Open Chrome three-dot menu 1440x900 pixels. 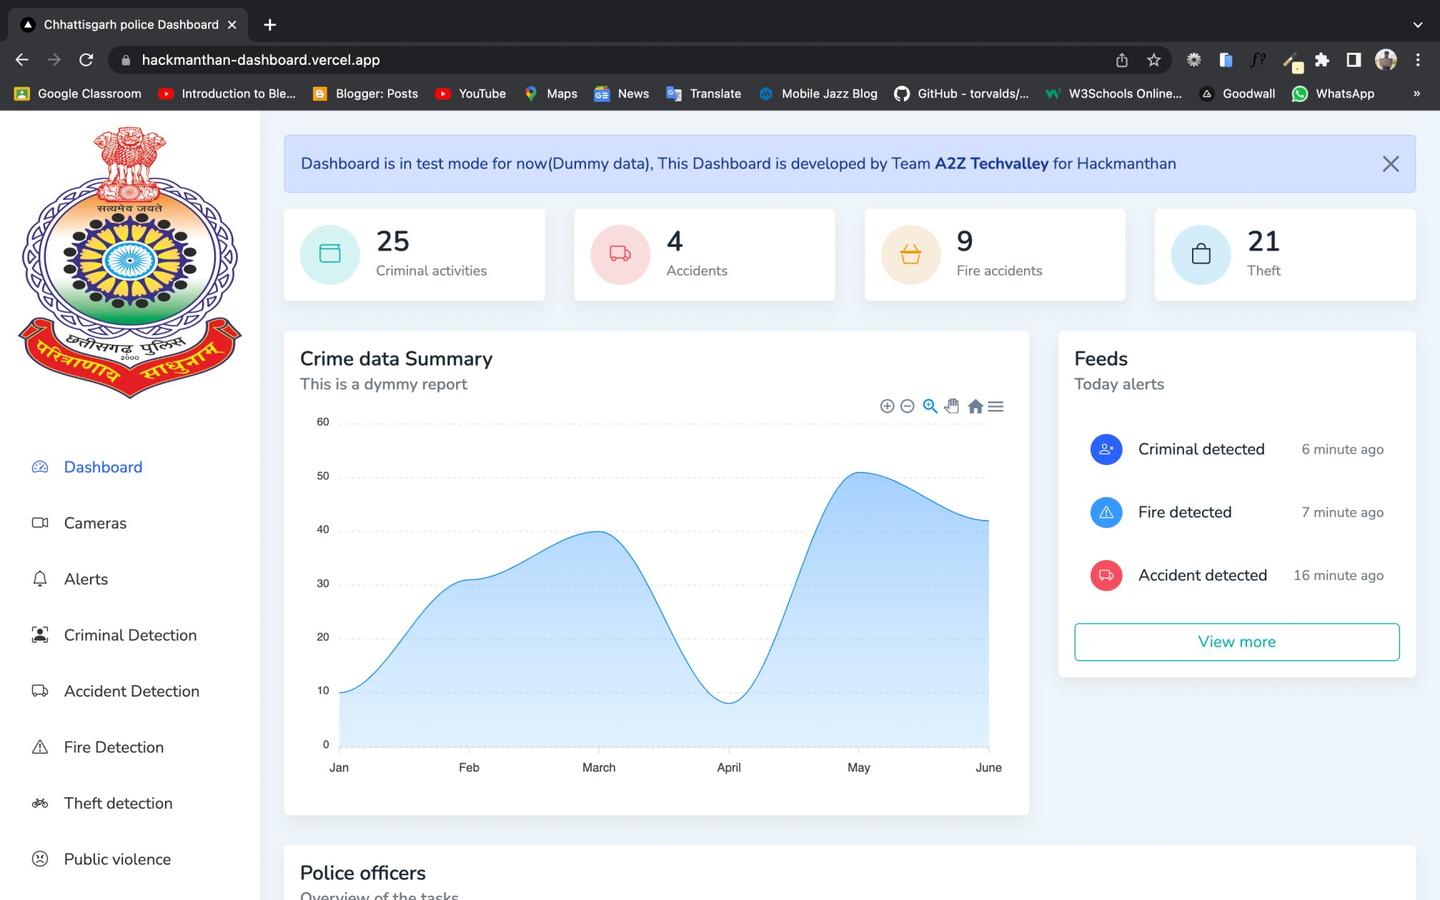(x=1418, y=60)
